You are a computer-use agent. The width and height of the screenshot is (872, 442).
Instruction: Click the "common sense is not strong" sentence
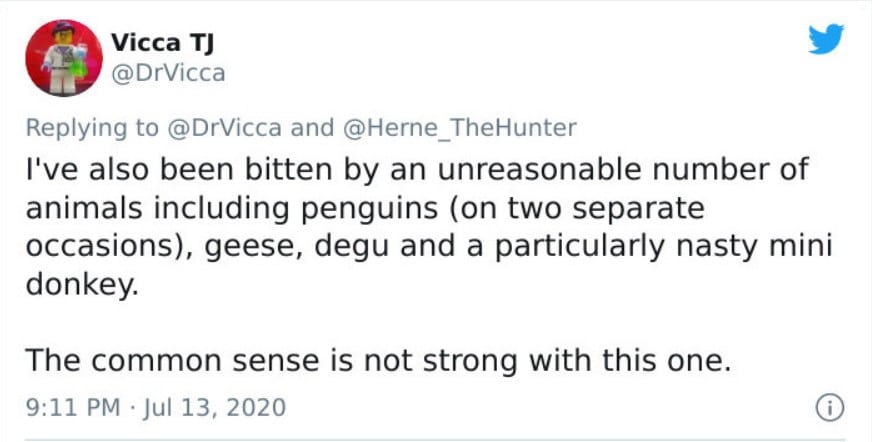tap(375, 360)
